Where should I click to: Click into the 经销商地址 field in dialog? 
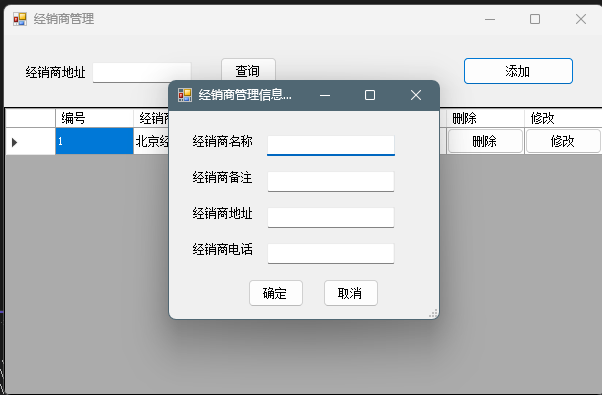tap(331, 217)
